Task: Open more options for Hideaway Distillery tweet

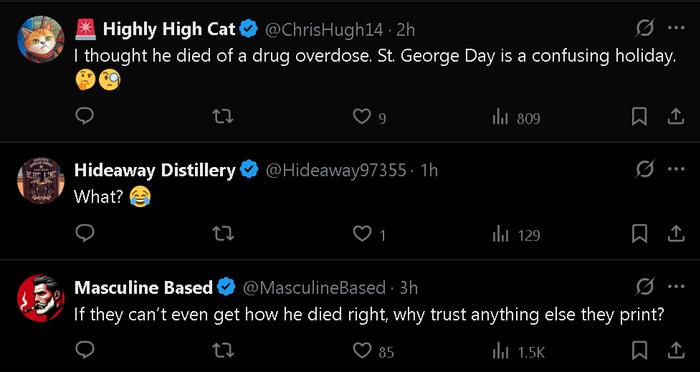Action: click(676, 169)
